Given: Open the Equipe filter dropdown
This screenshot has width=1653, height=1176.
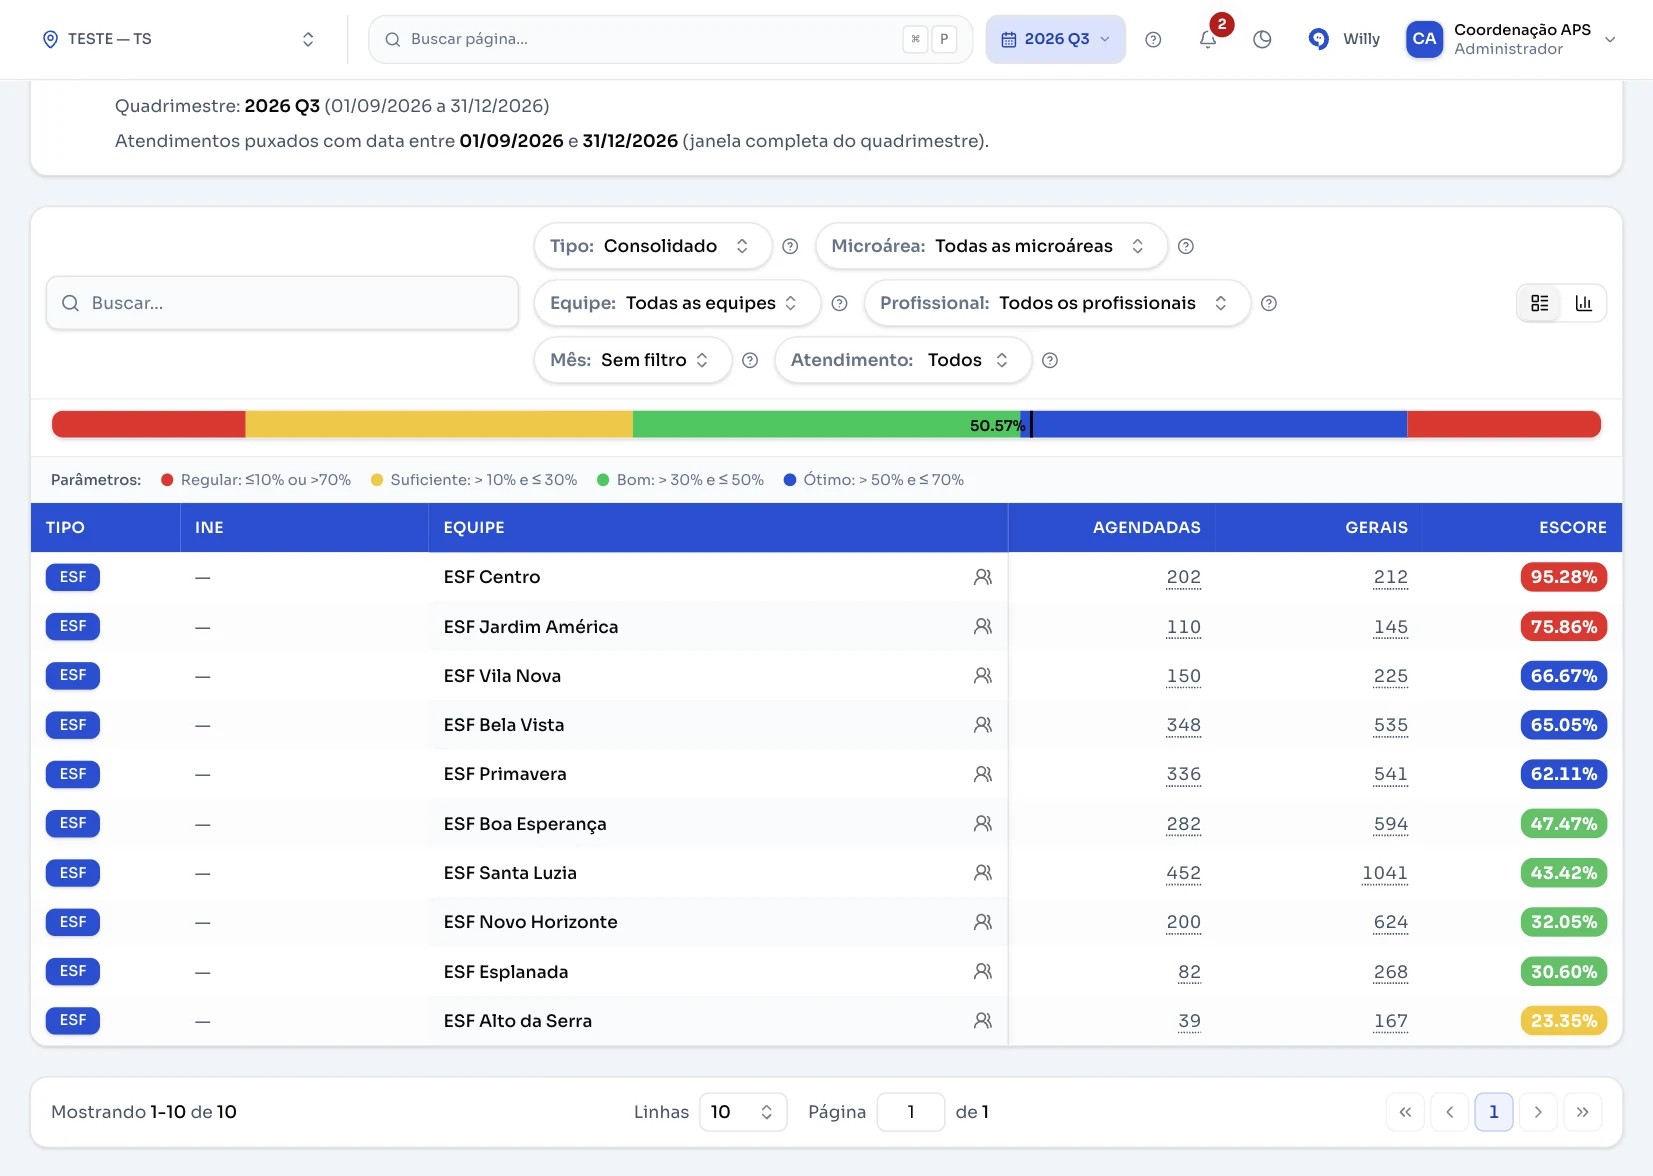Looking at the screenshot, I should (677, 303).
